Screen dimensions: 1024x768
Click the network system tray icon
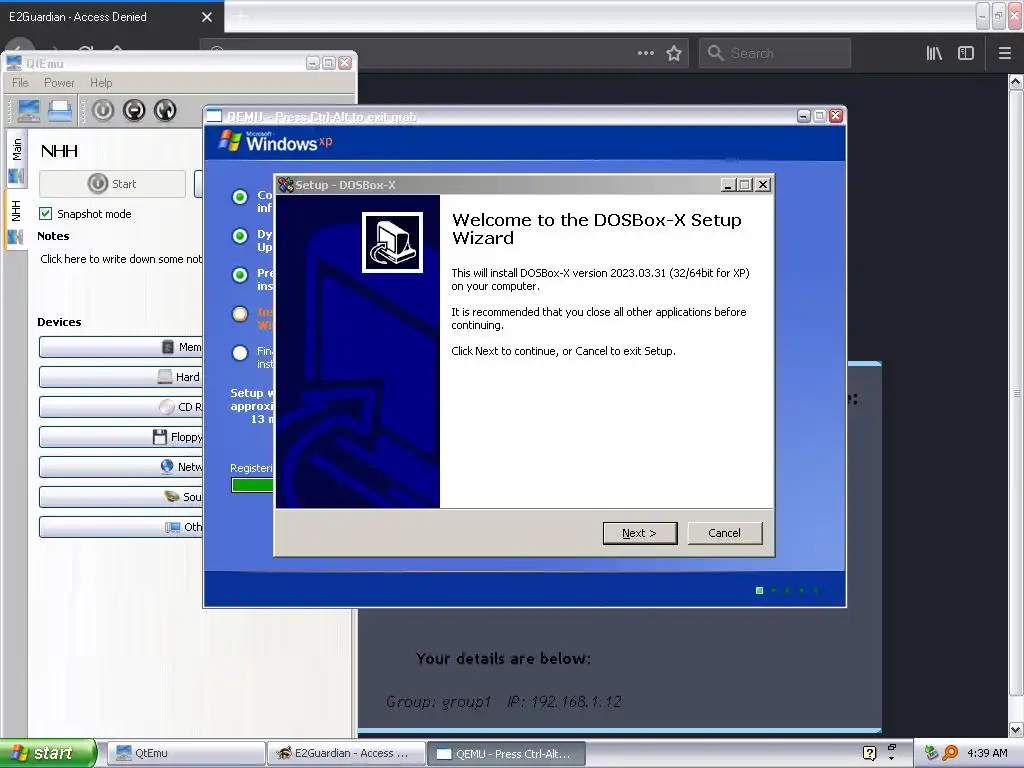click(931, 753)
